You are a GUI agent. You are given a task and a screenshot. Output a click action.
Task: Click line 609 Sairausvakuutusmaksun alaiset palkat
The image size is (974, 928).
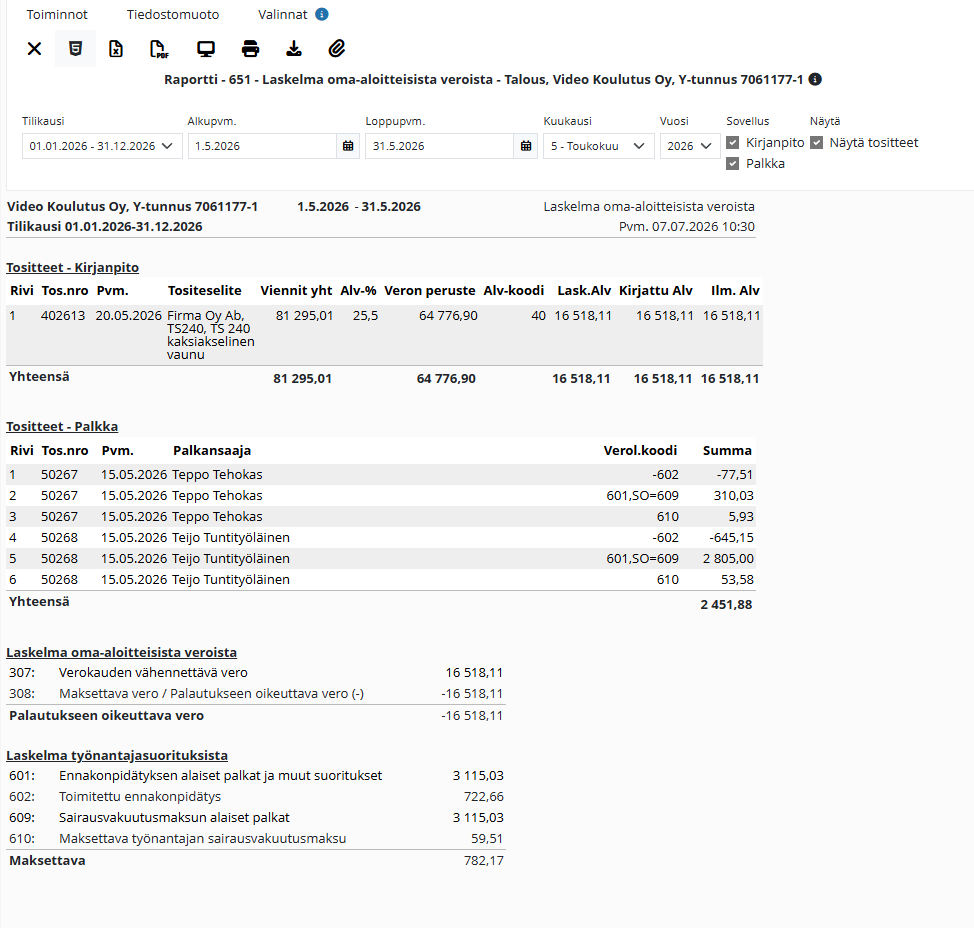256,818
